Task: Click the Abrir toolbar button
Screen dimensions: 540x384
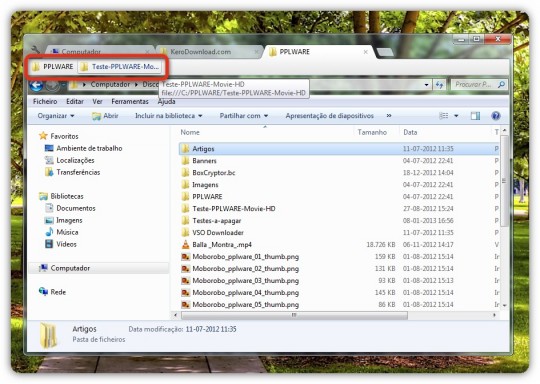Action: pyautogui.click(x=105, y=116)
